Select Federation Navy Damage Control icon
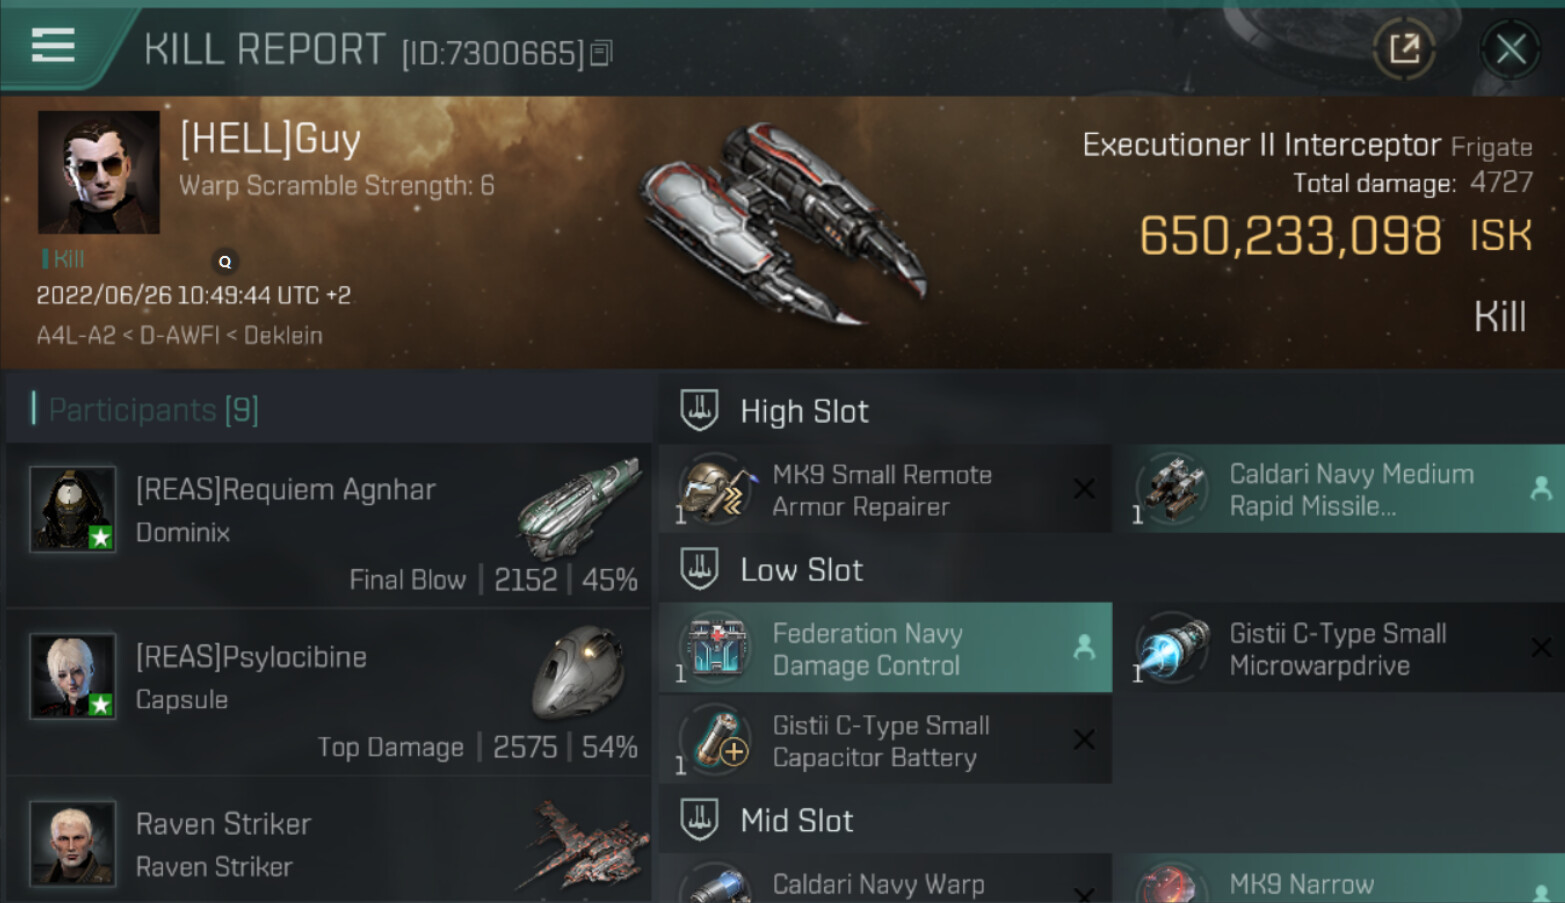 coord(714,648)
